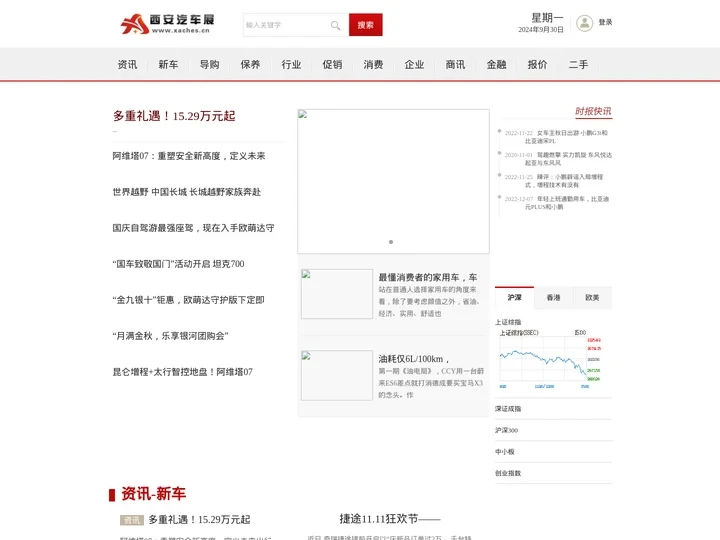Open article 世界越野 中国长城

coord(186,192)
